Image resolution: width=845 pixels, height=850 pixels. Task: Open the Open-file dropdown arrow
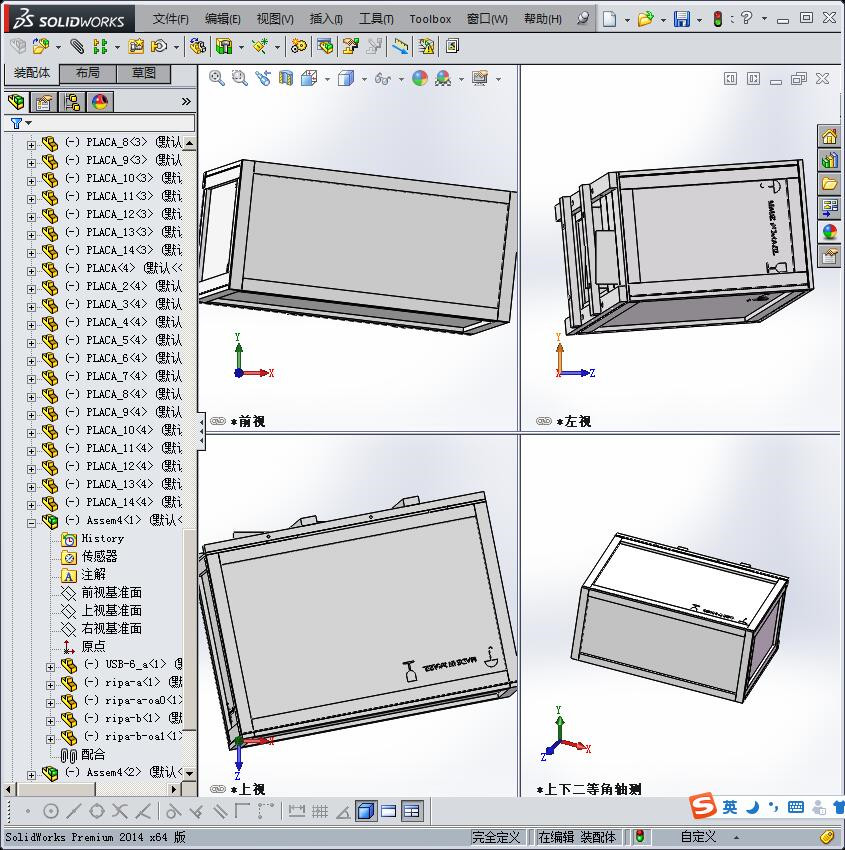point(663,20)
